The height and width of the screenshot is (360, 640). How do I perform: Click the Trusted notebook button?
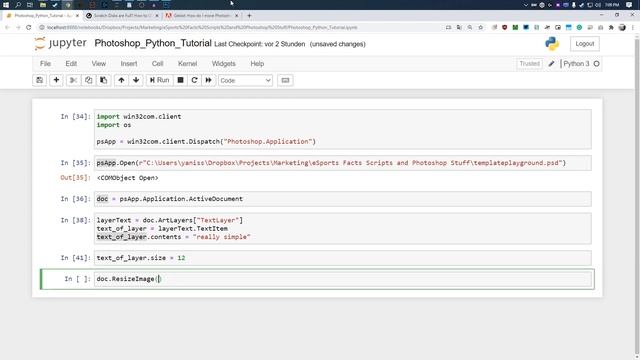point(529,64)
